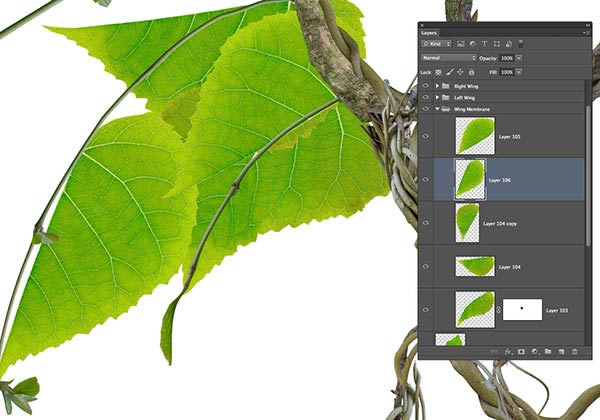Select the Layer 103 leaf thumbnail

pyautogui.click(x=475, y=309)
